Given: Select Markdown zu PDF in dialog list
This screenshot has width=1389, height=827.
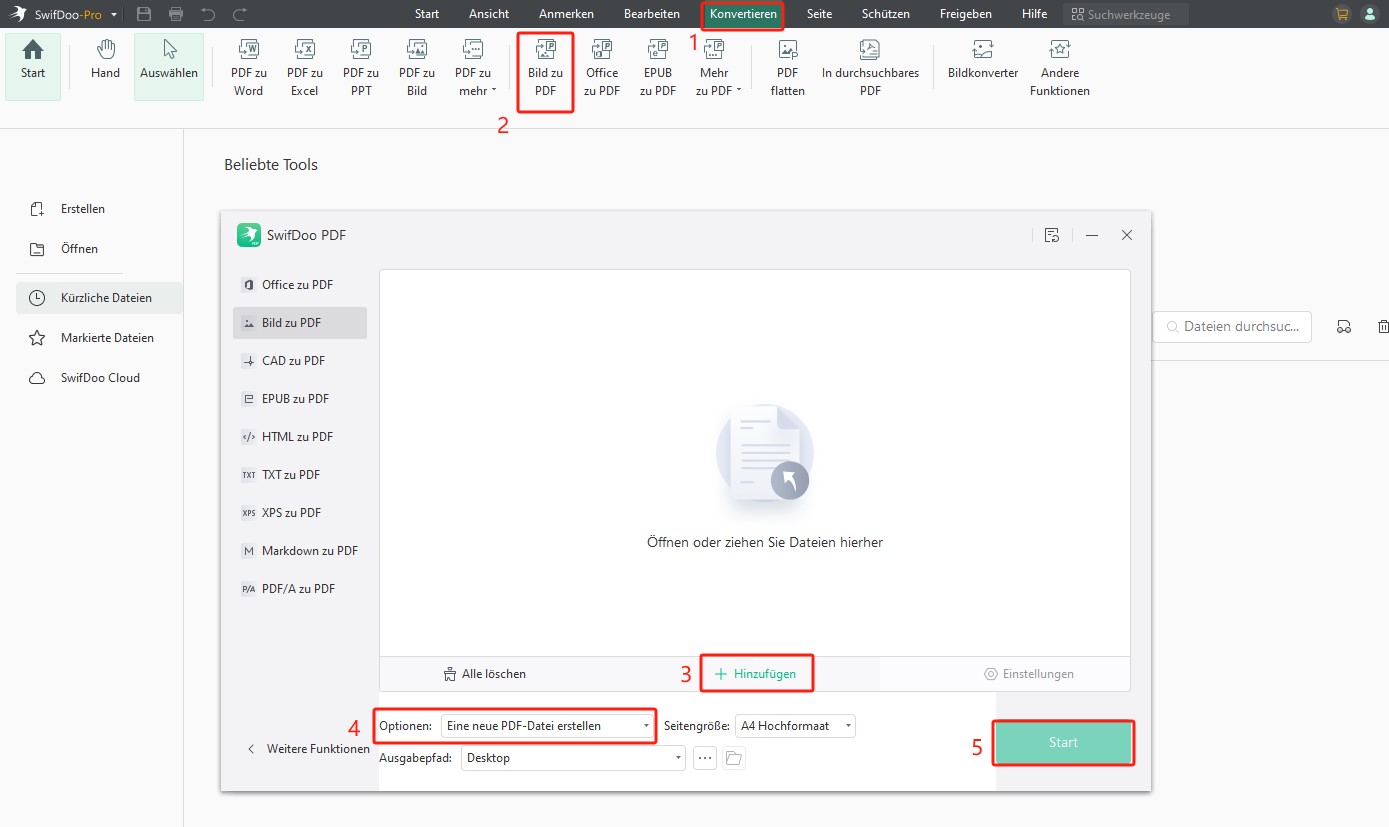Looking at the screenshot, I should tap(300, 551).
